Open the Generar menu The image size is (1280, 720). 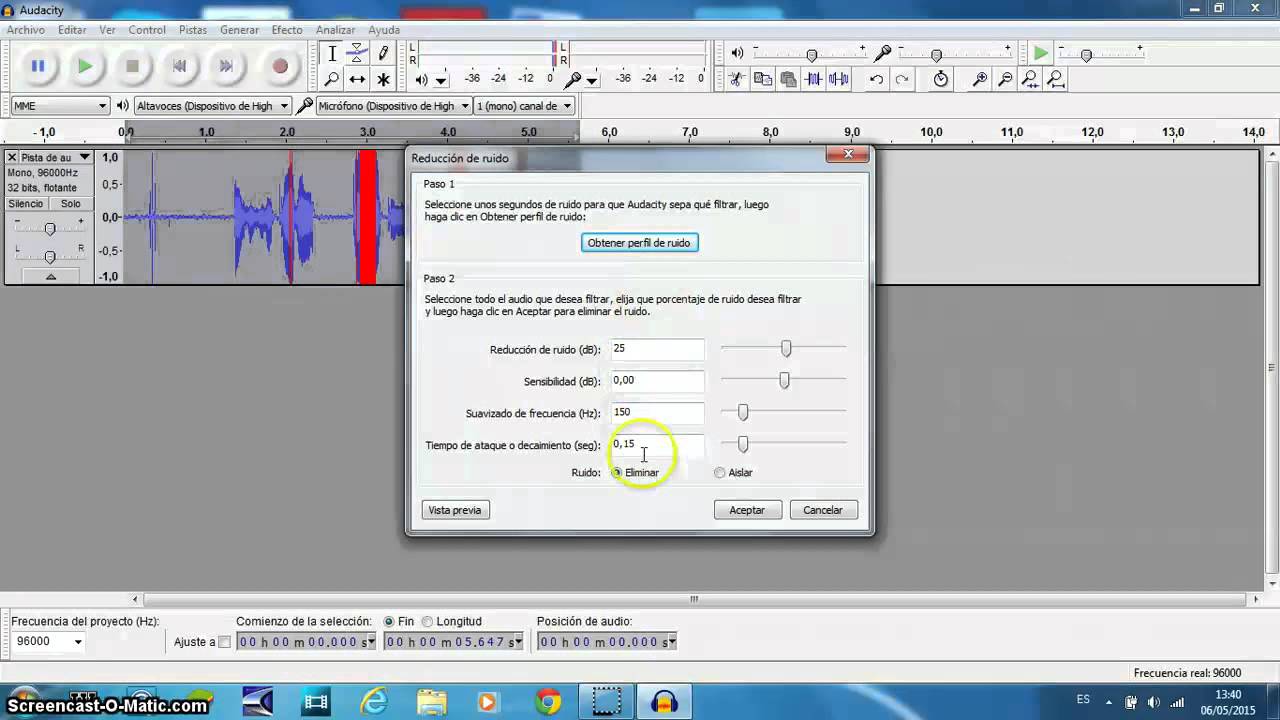[x=240, y=30]
